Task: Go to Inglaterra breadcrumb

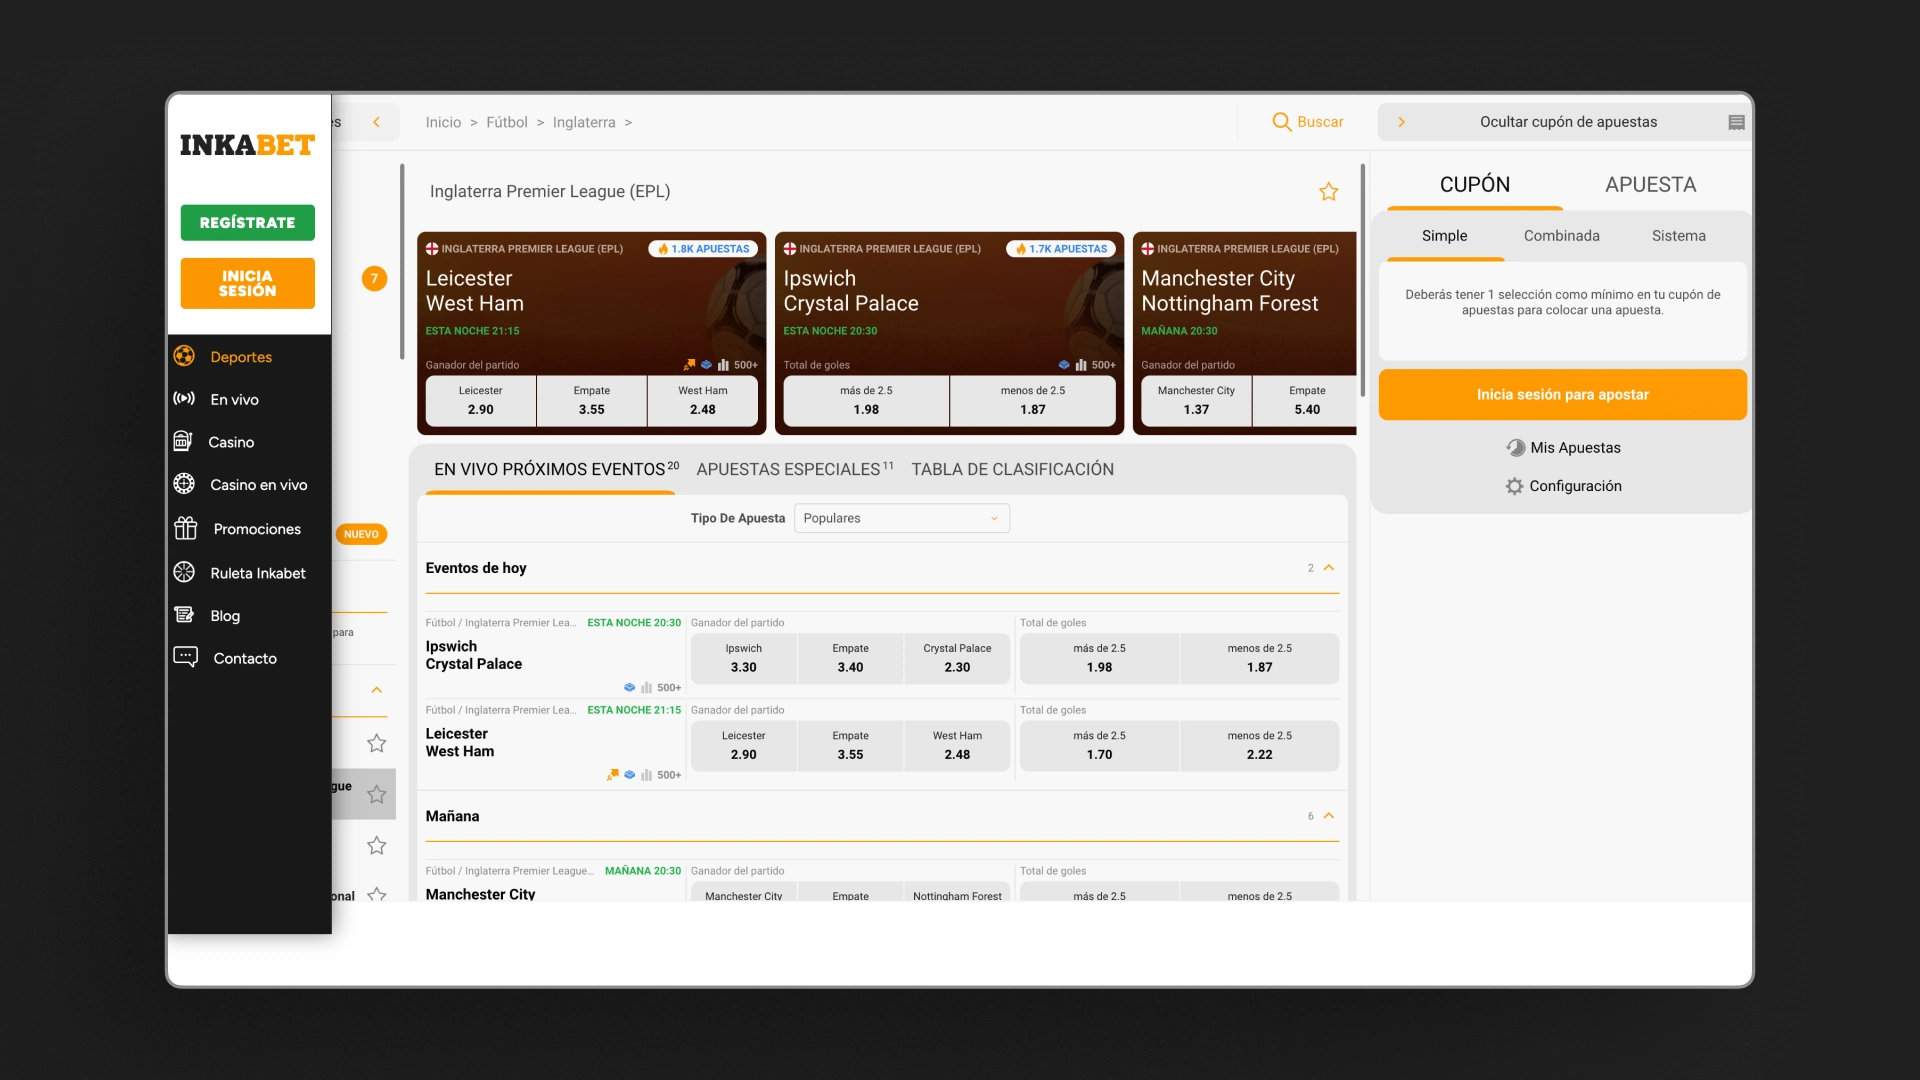Action: pyautogui.click(x=584, y=122)
